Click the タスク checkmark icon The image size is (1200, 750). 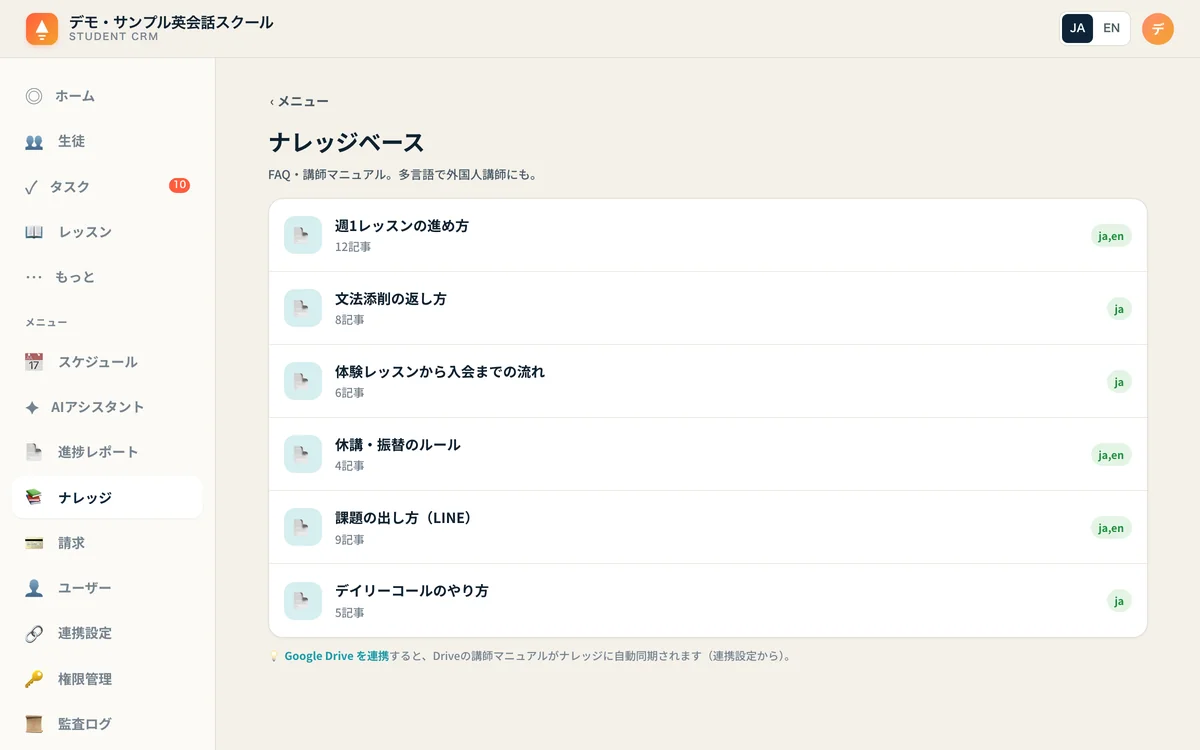(x=31, y=187)
